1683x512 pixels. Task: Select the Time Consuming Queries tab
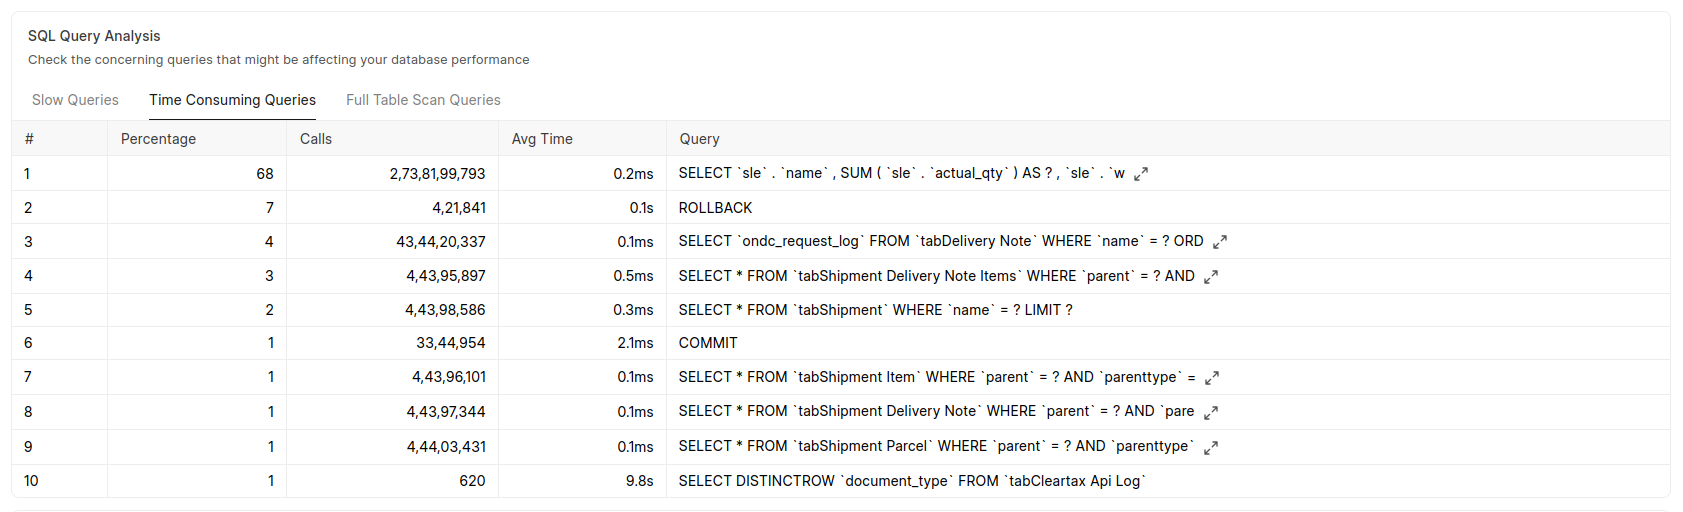coord(232,100)
